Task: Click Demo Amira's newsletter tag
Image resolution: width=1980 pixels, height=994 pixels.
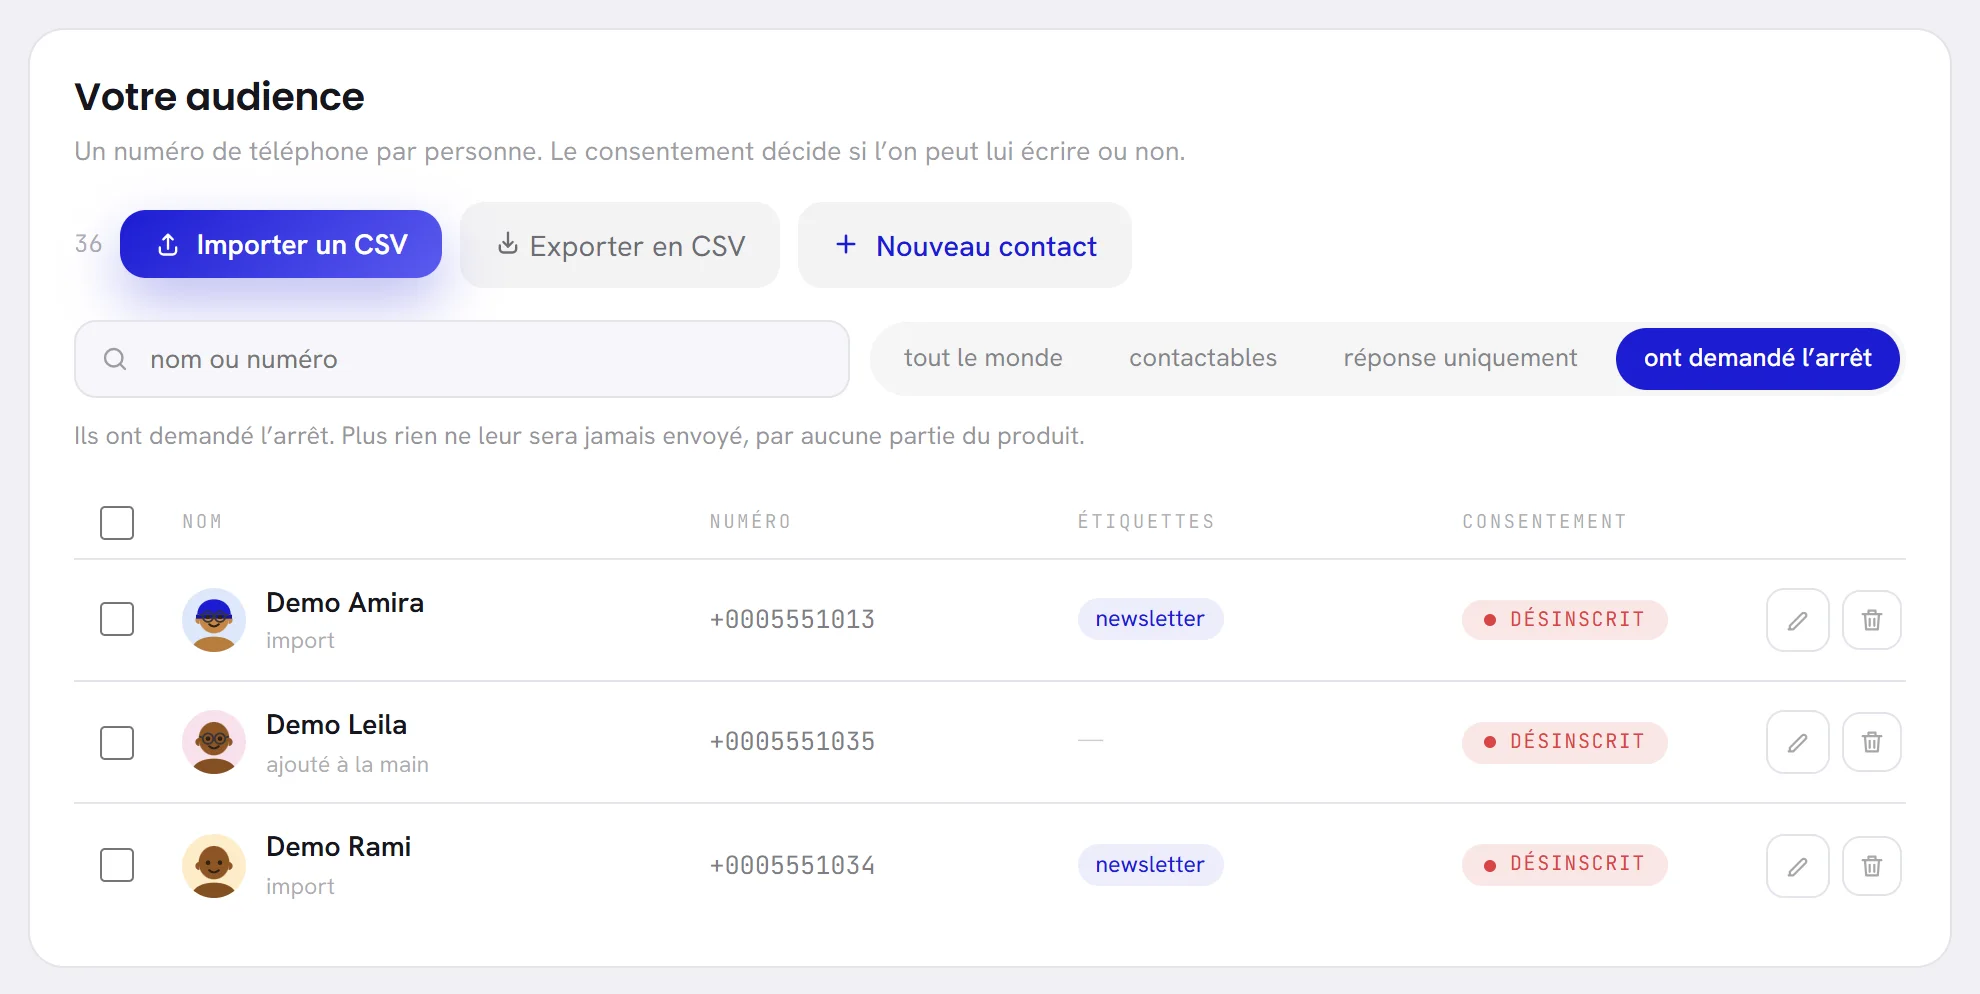Action: pos(1150,619)
